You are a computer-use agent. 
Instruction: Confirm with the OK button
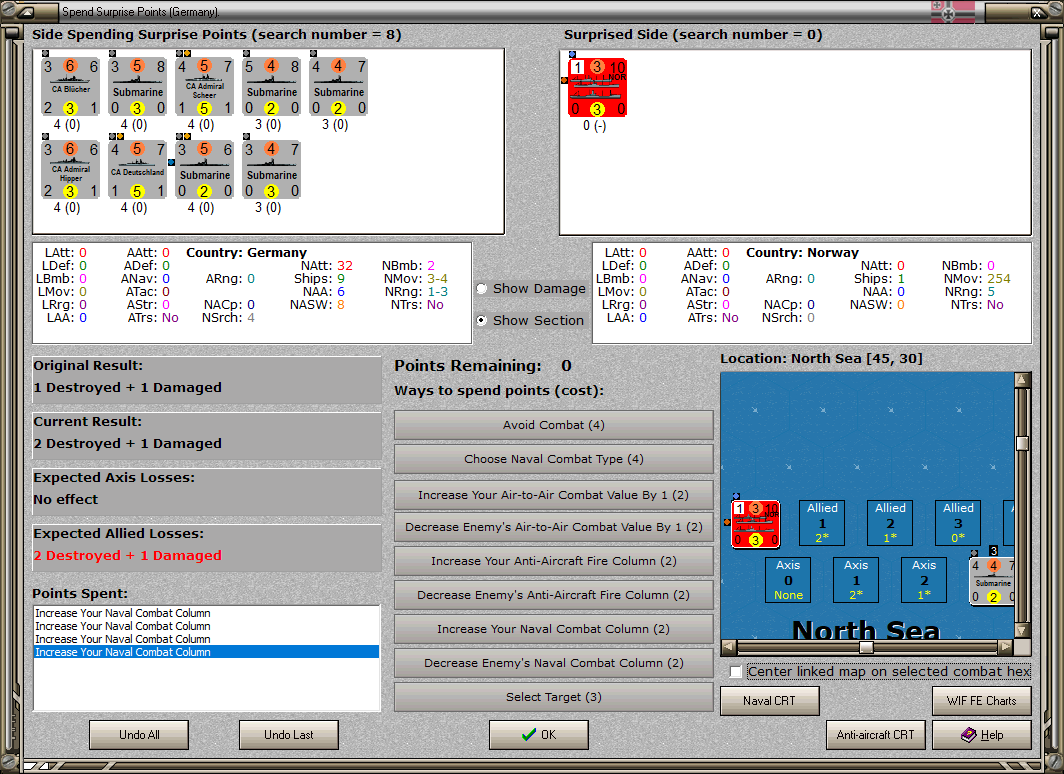pyautogui.click(x=539, y=735)
